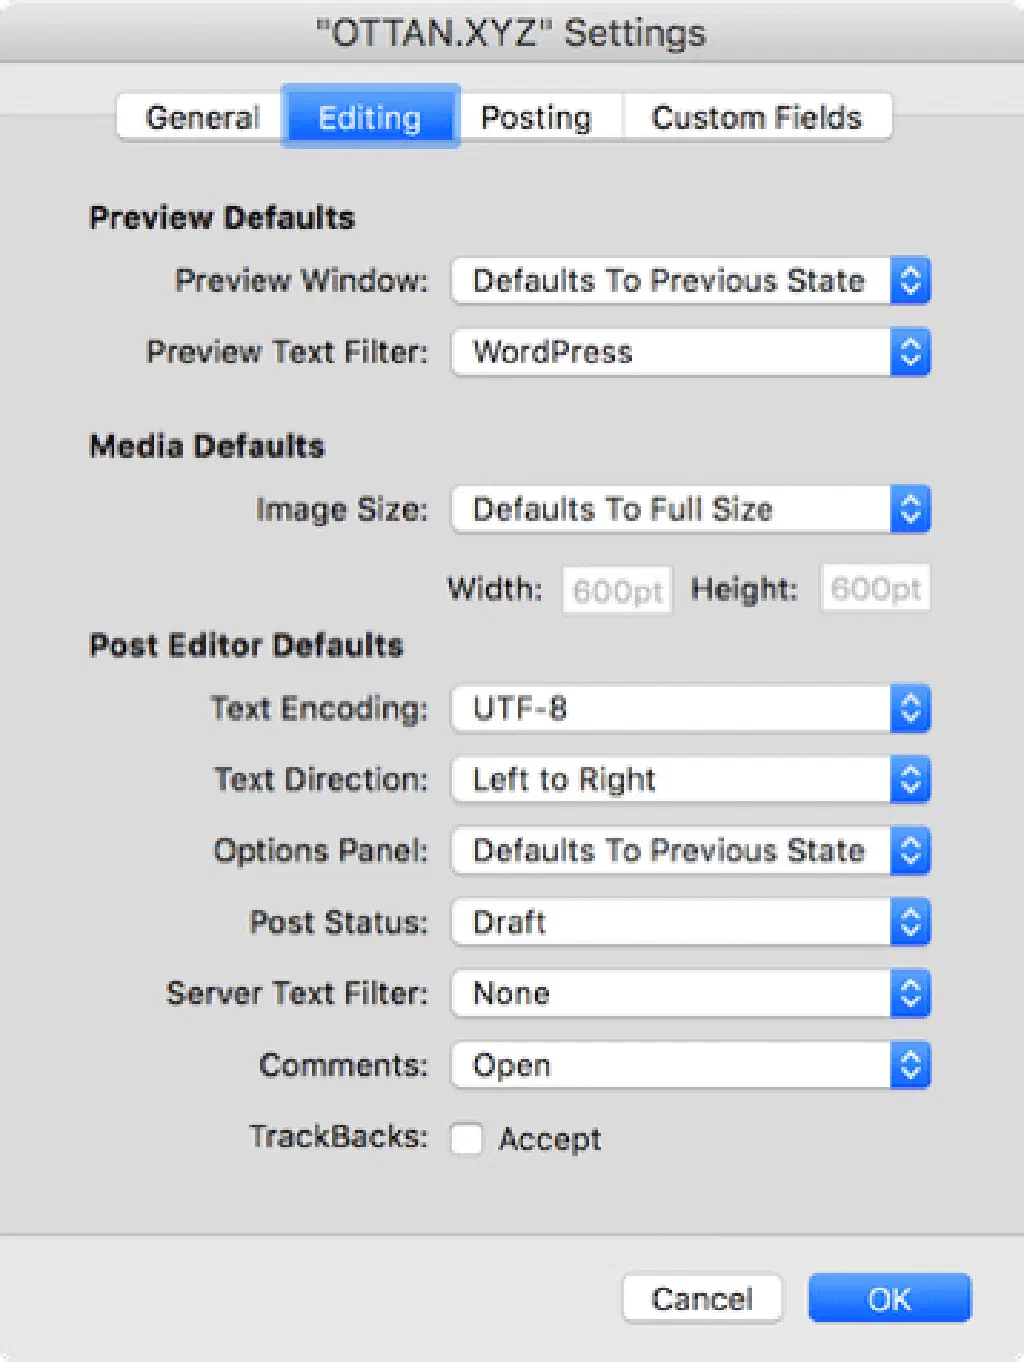
Task: Click the Post Status dropdown arrow icon
Action: click(x=910, y=922)
